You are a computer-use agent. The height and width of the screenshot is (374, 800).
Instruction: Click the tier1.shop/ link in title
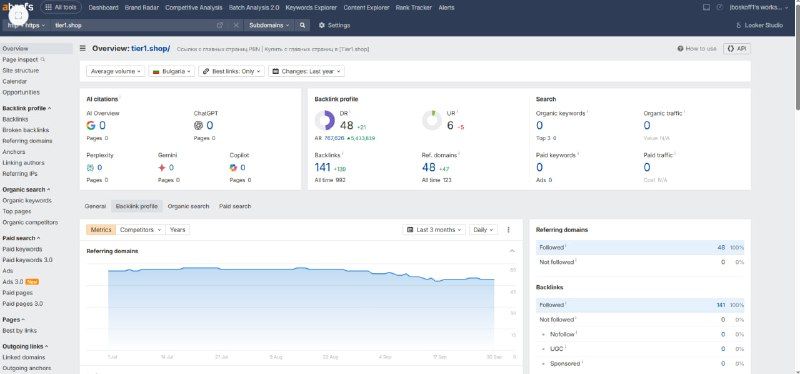[x=151, y=48]
